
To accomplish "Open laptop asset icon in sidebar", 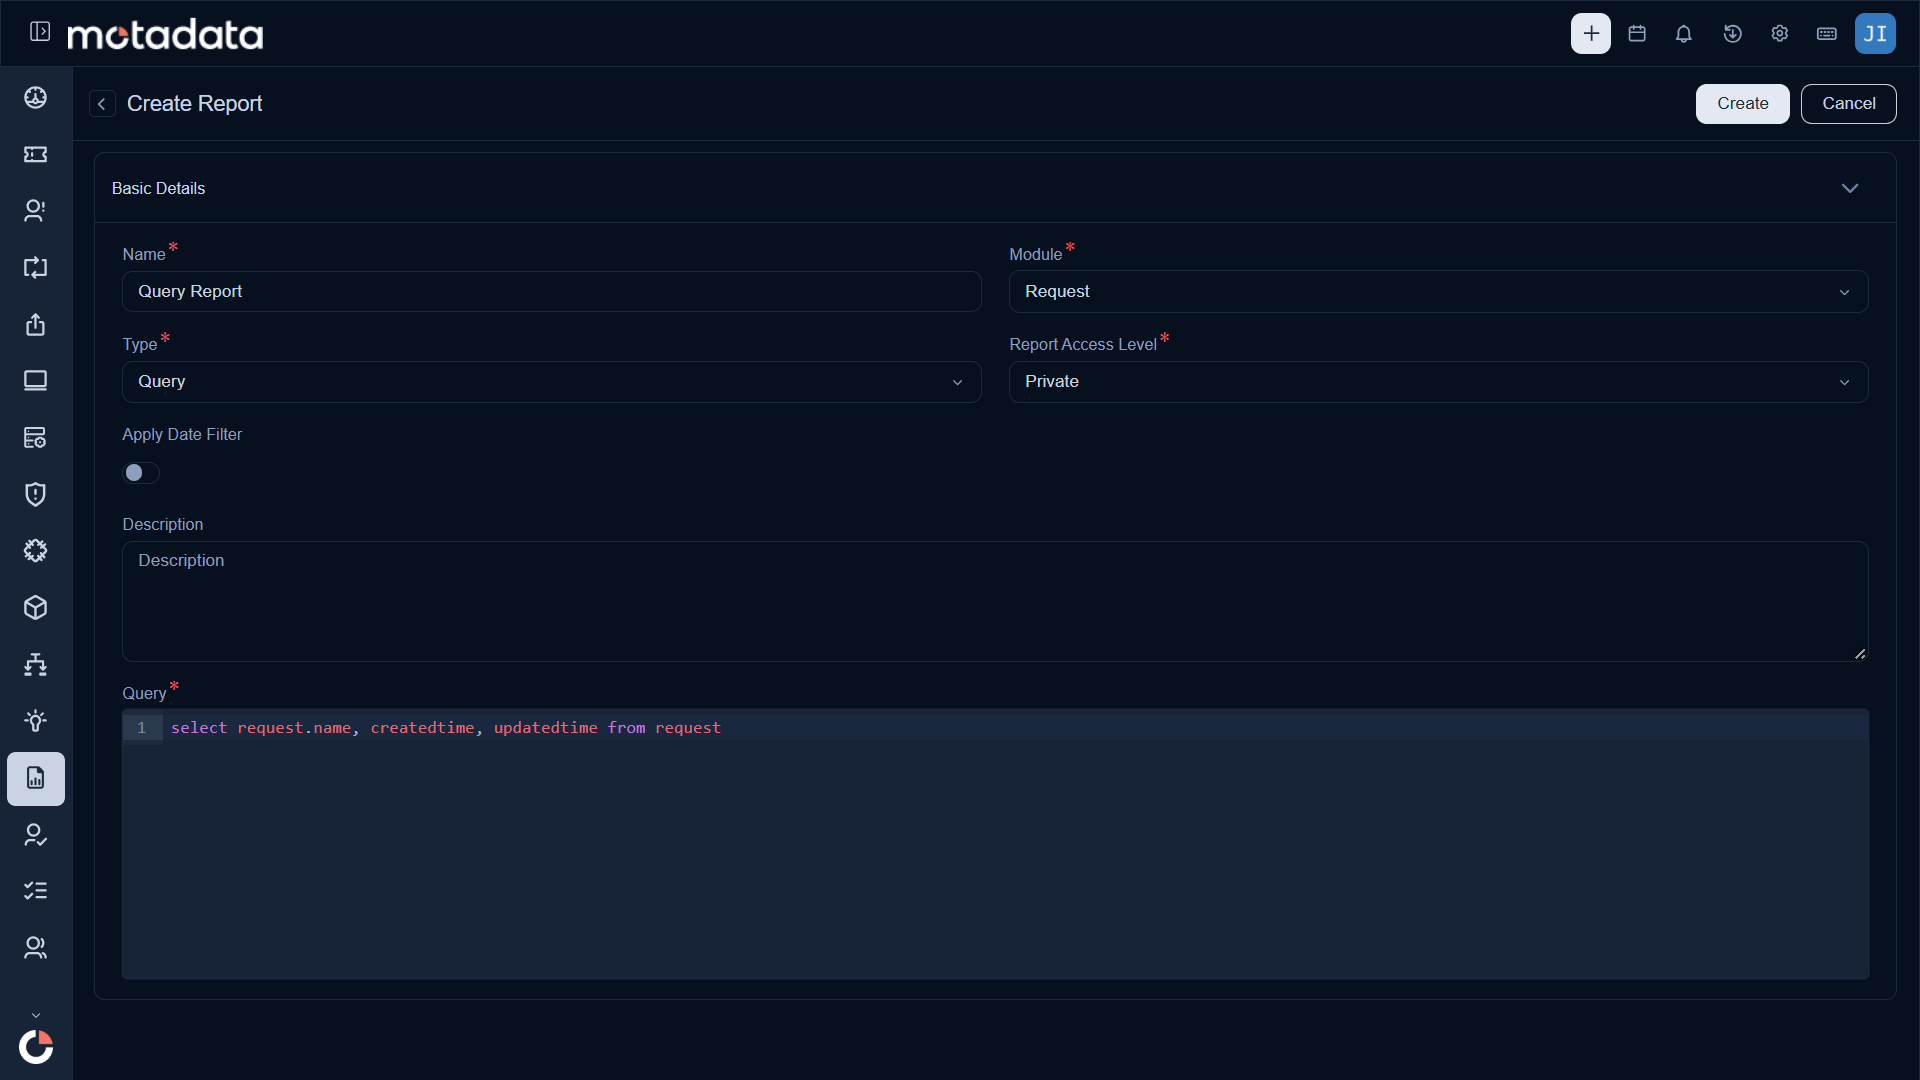I will 36,381.
